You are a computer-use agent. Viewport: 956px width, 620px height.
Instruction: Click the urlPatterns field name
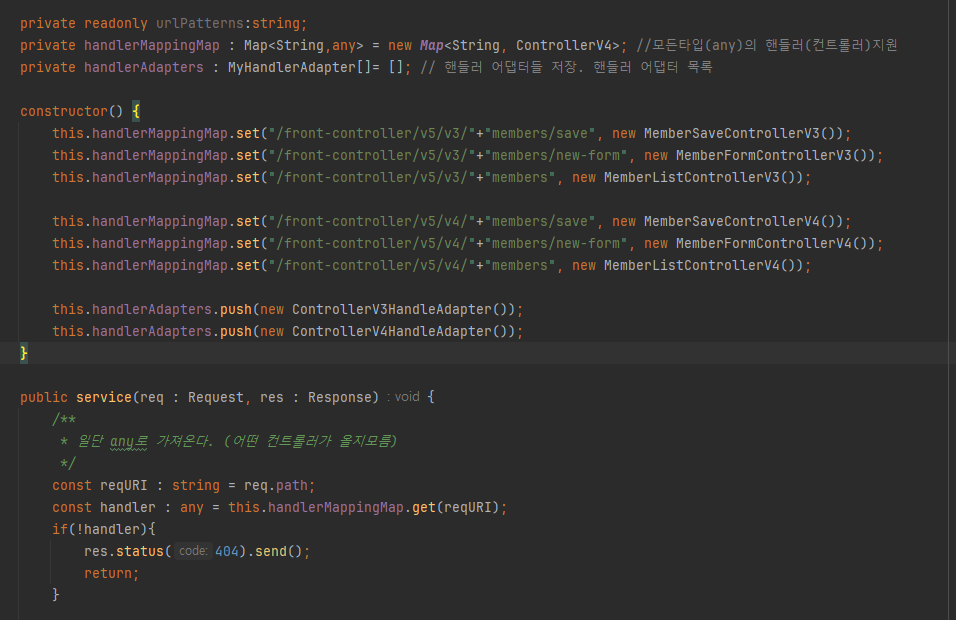(200, 24)
